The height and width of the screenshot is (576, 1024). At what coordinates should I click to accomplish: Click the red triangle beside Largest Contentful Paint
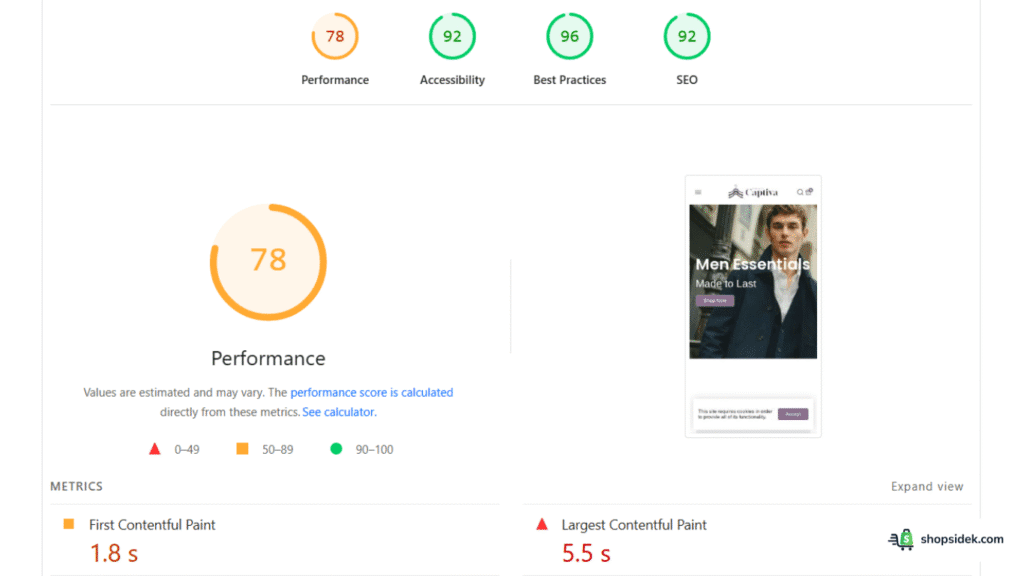click(541, 524)
